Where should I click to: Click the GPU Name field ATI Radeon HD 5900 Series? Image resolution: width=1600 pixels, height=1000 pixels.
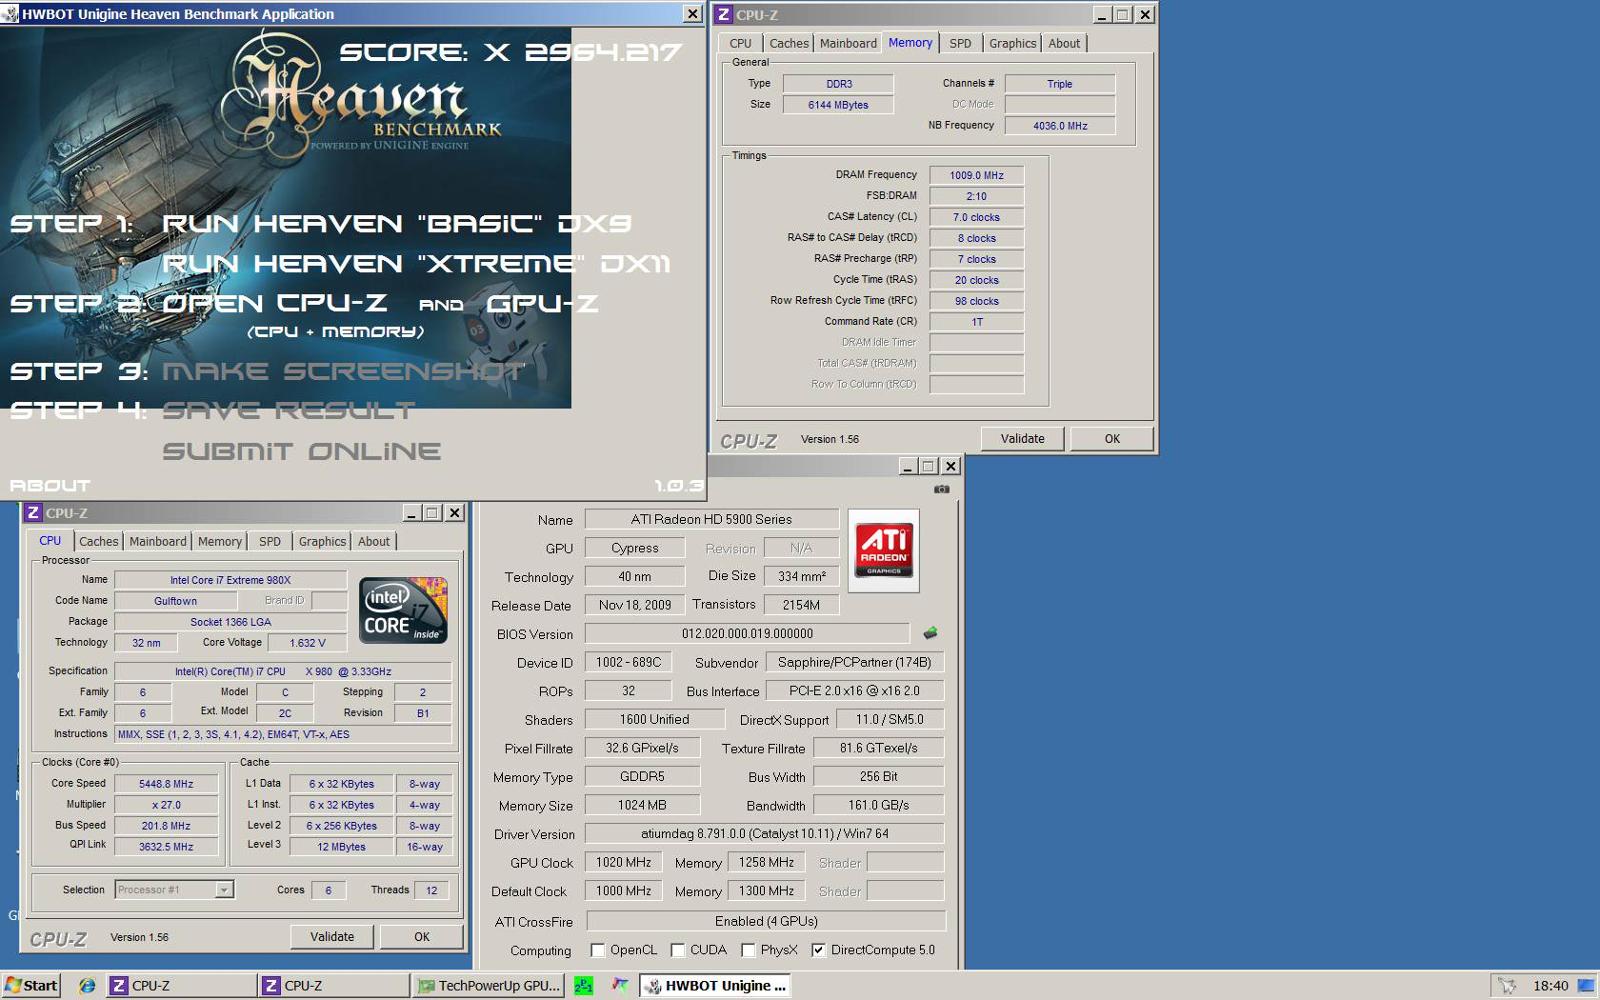(711, 519)
